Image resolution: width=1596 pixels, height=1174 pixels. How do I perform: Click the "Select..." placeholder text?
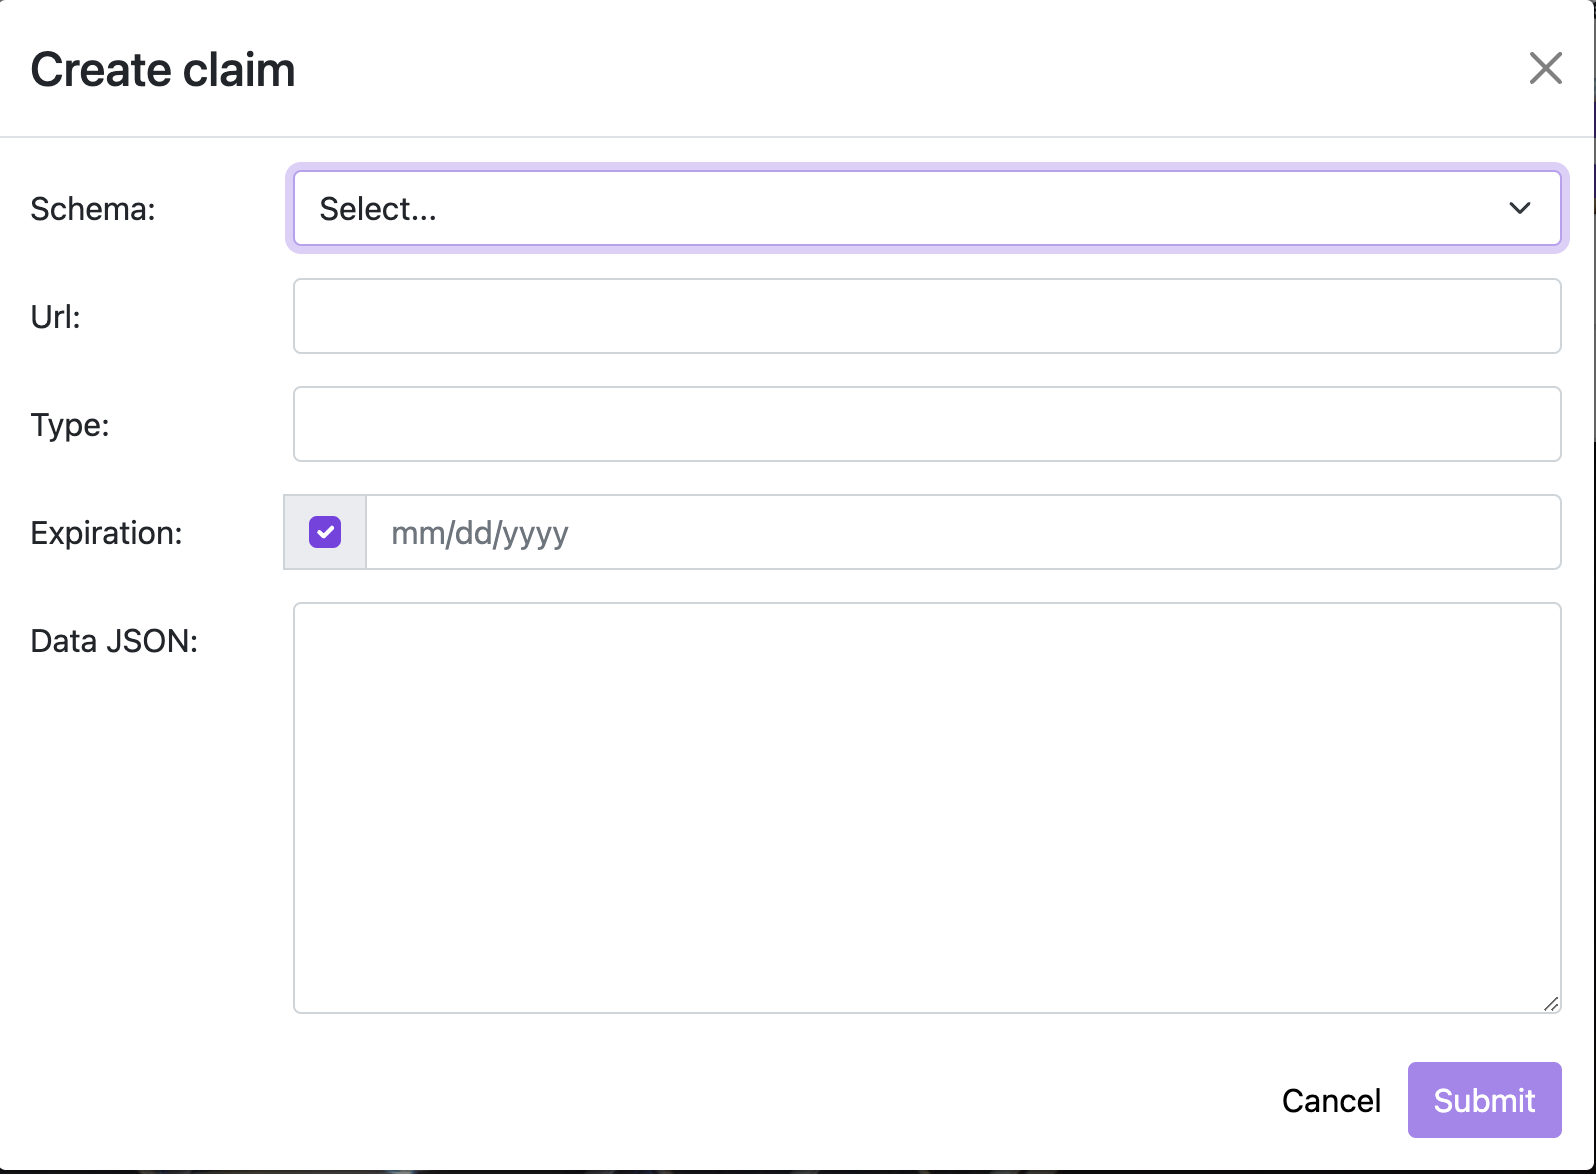click(x=378, y=208)
